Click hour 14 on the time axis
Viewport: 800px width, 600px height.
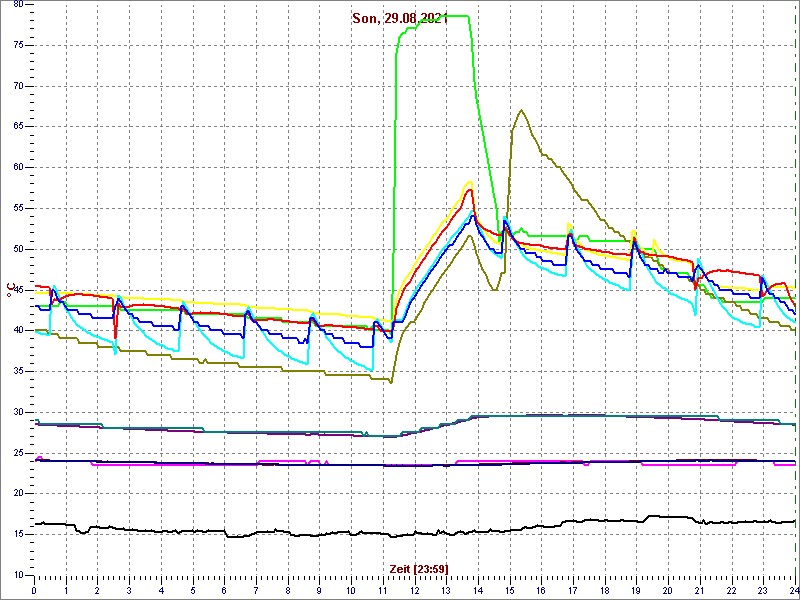point(478,591)
